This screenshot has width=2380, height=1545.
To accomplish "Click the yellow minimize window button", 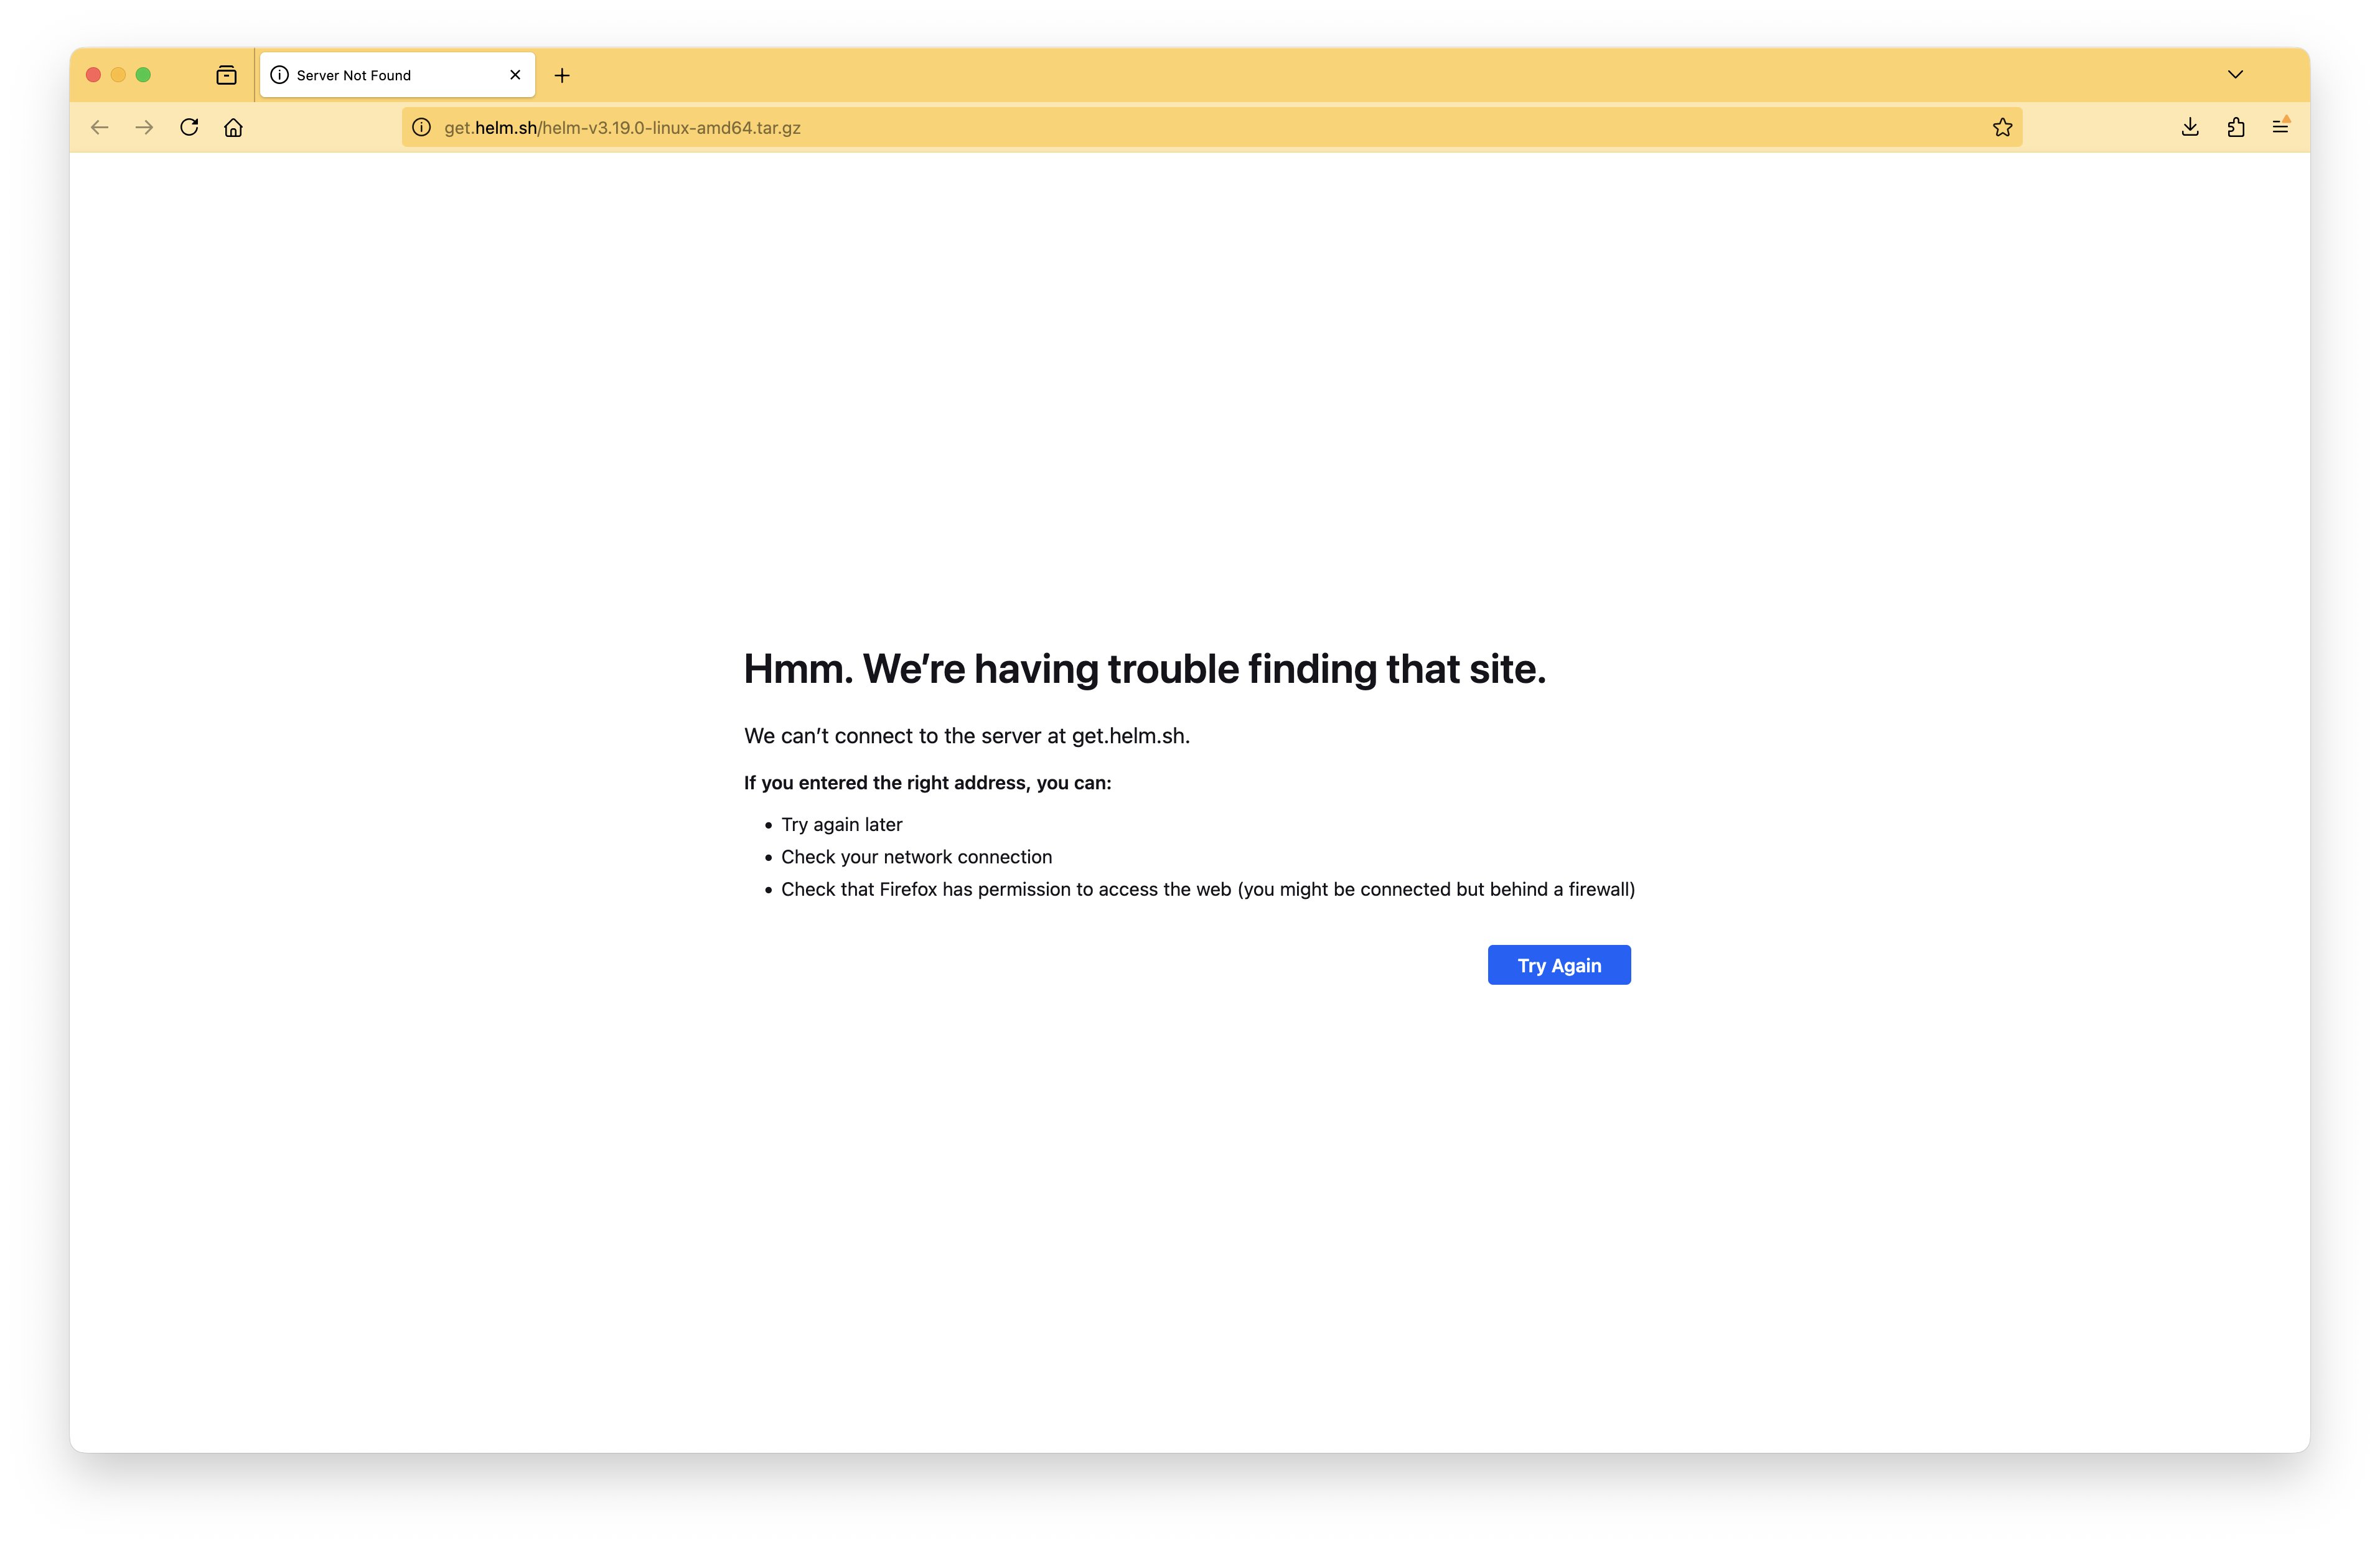I will click(118, 75).
